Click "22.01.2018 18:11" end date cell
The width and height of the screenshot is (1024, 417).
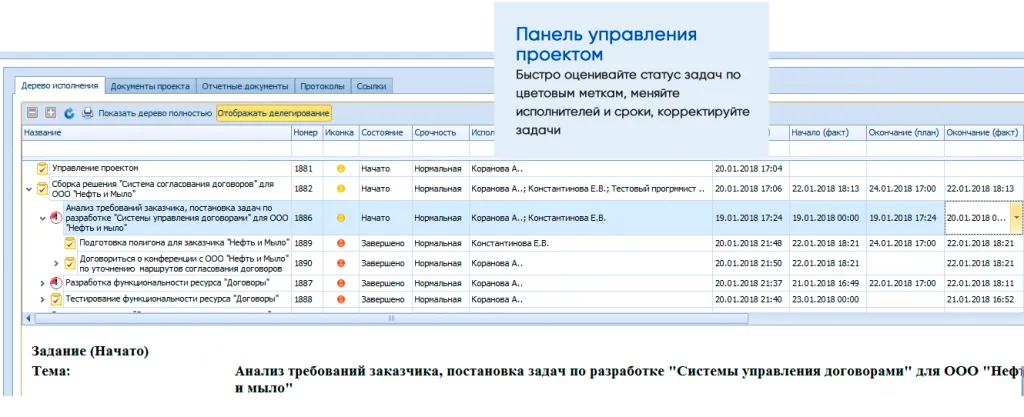pyautogui.click(x=982, y=283)
